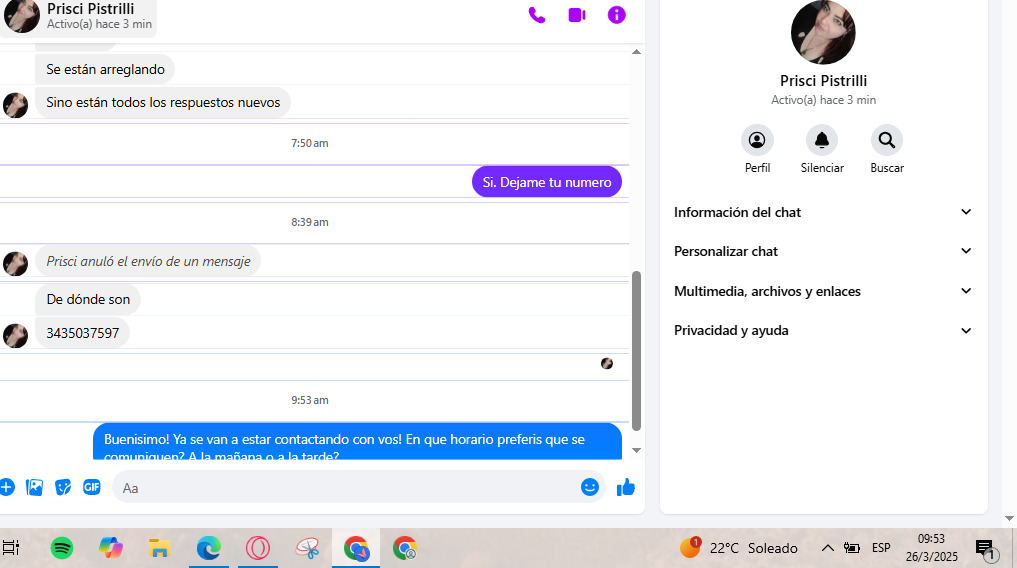The height and width of the screenshot is (568, 1017).
Task: Start a video call with Prisci
Action: pos(577,15)
